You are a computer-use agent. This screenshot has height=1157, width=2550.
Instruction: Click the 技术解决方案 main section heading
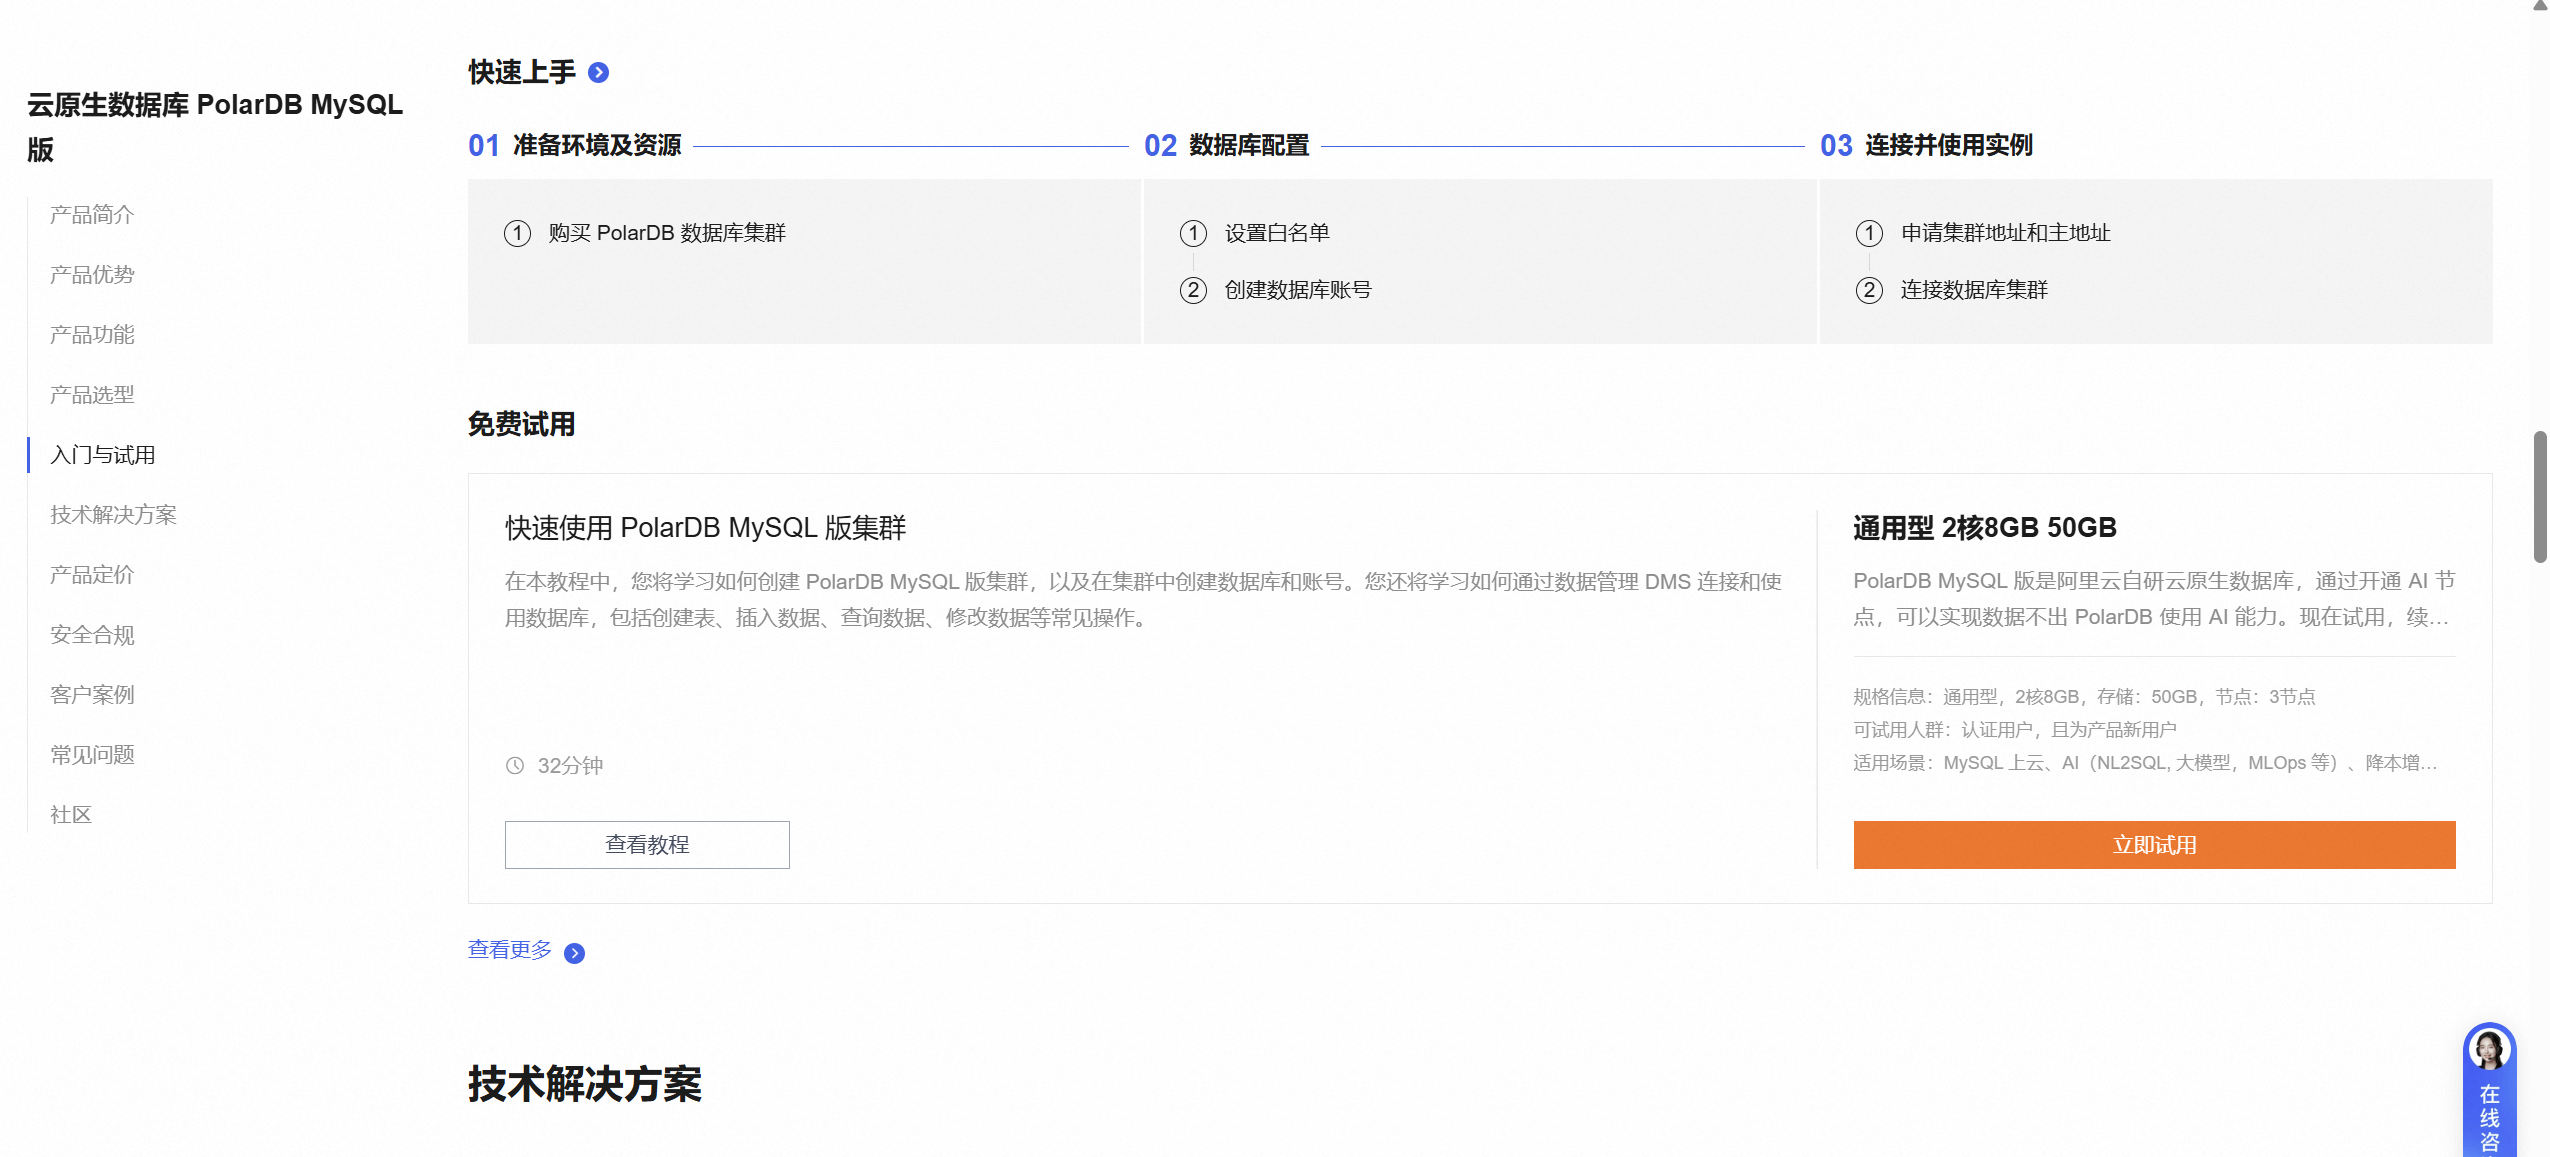pyautogui.click(x=585, y=1085)
